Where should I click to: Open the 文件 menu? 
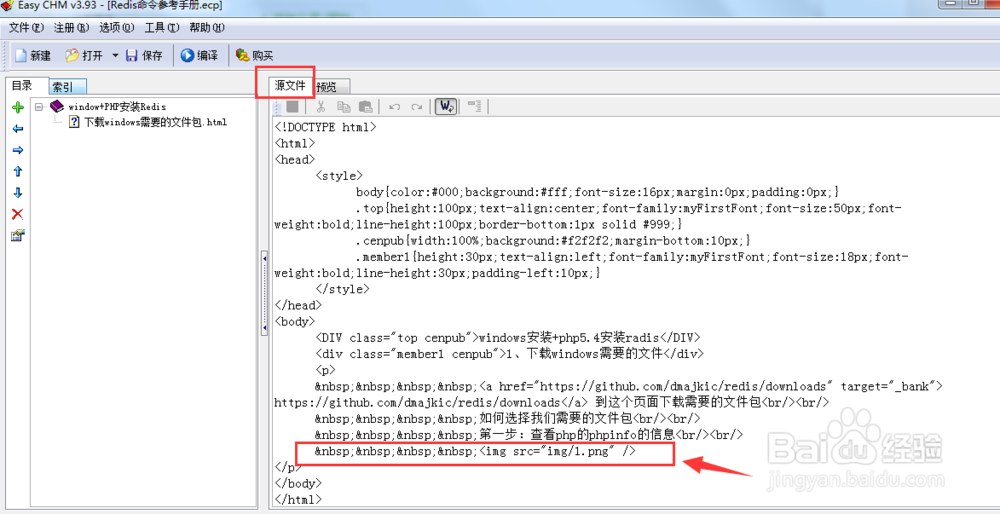coord(26,27)
